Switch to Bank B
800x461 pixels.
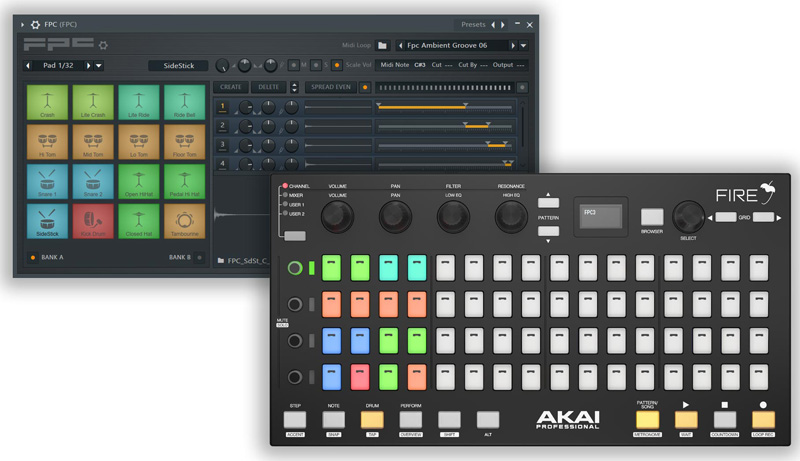coord(199,258)
